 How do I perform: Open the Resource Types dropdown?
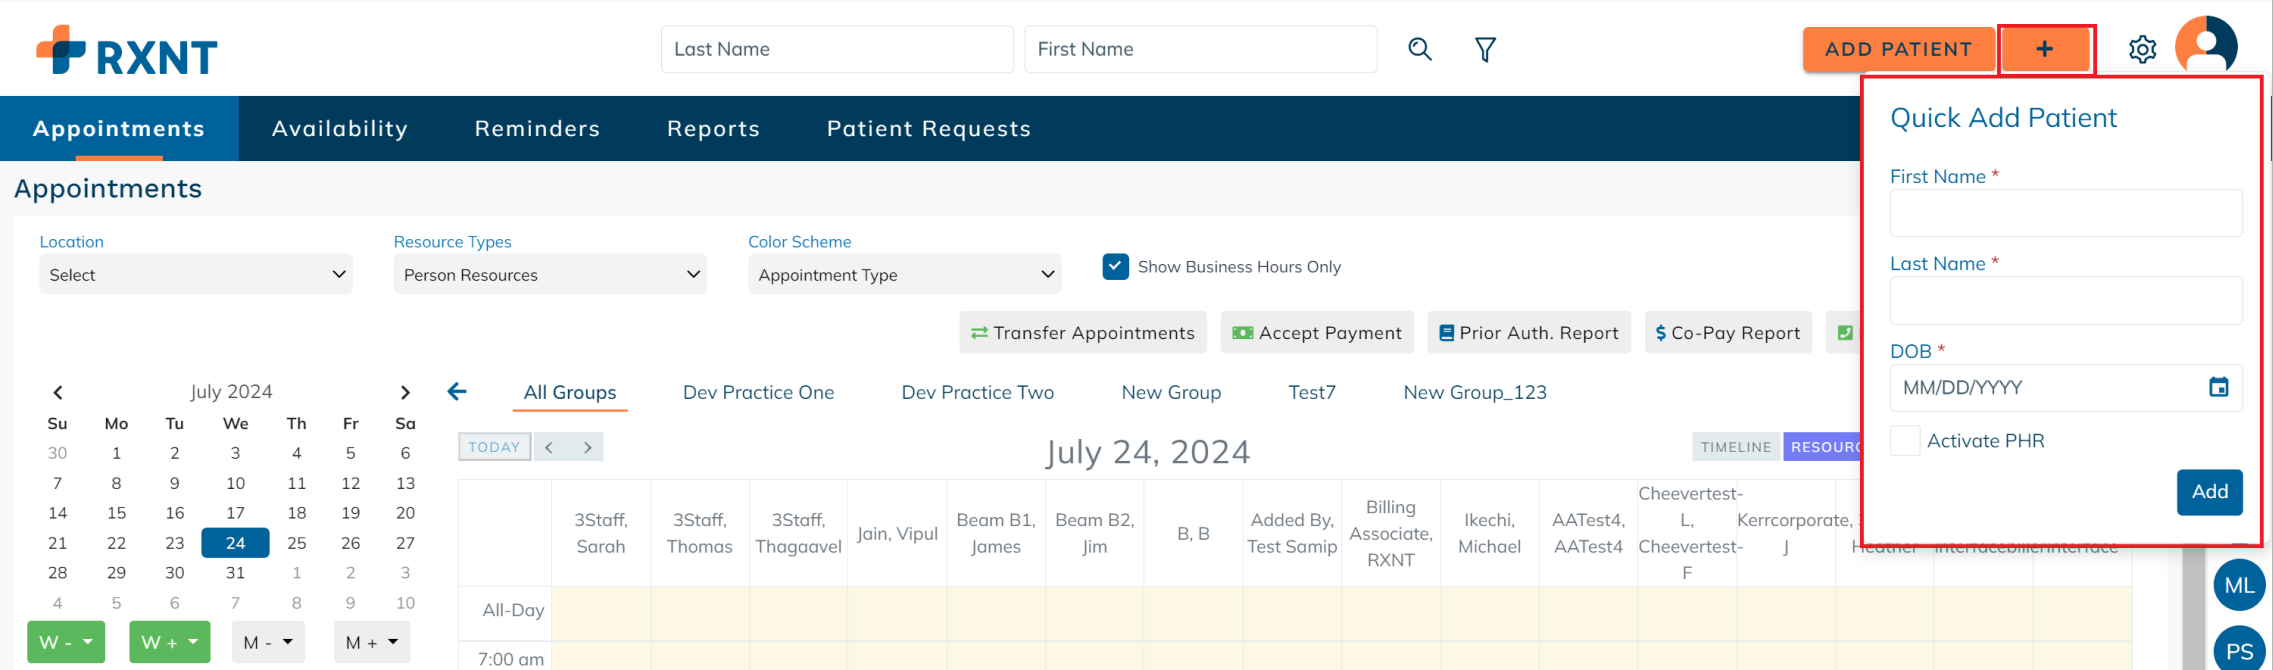[550, 275]
